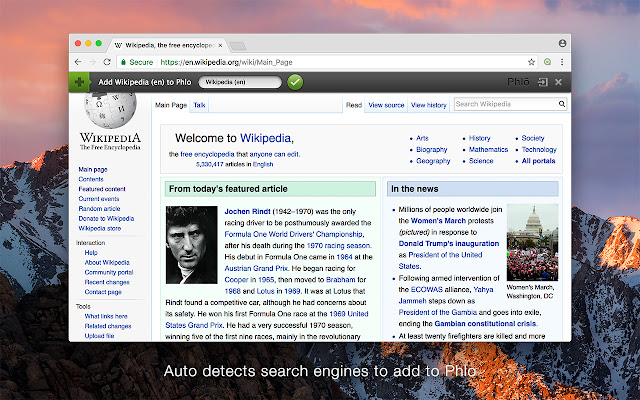Click the URL address bar
The height and width of the screenshot is (400, 640).
(x=327, y=62)
